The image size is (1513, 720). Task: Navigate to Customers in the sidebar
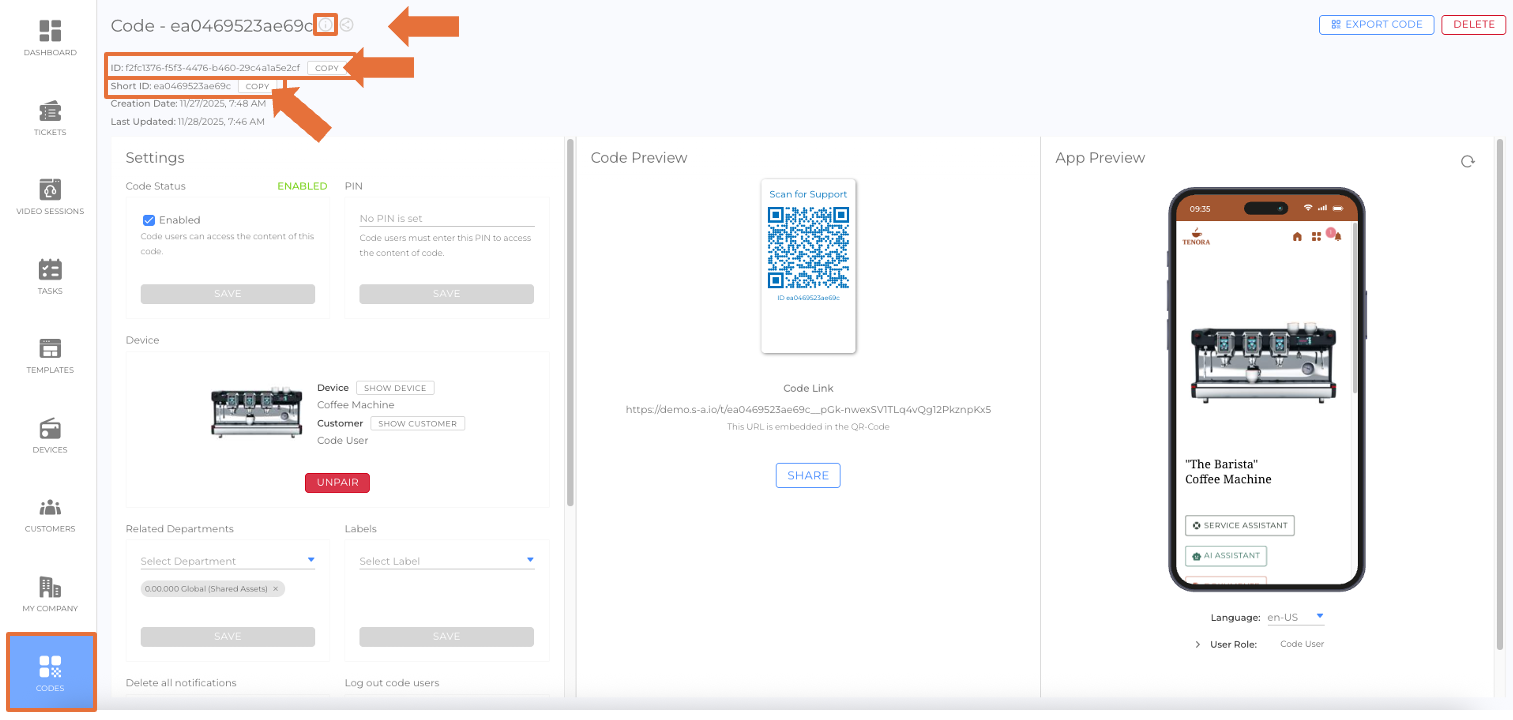[49, 514]
